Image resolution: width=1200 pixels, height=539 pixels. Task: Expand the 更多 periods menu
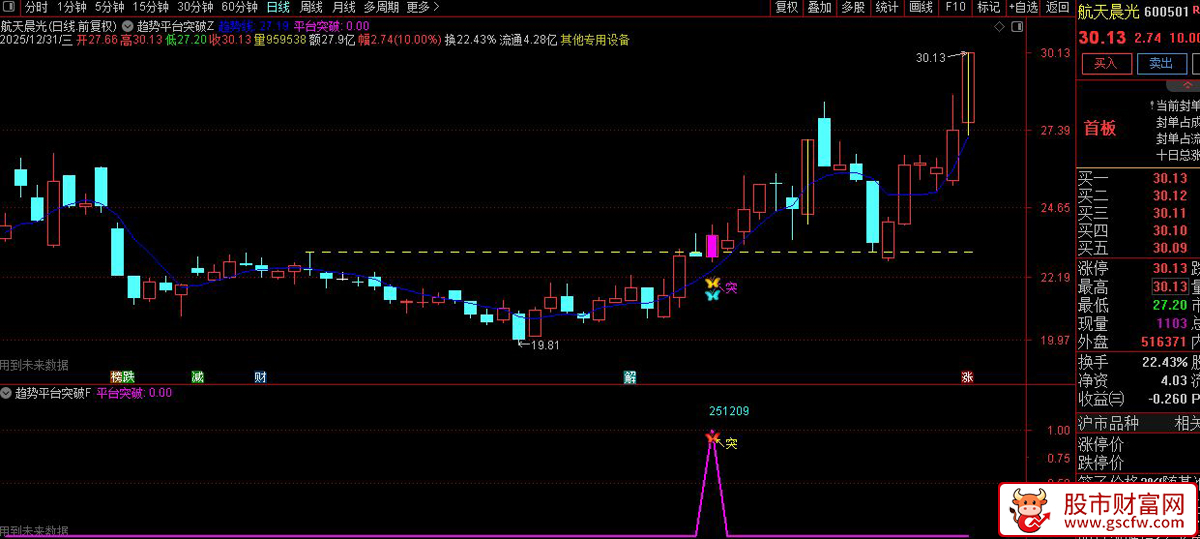(422, 7)
